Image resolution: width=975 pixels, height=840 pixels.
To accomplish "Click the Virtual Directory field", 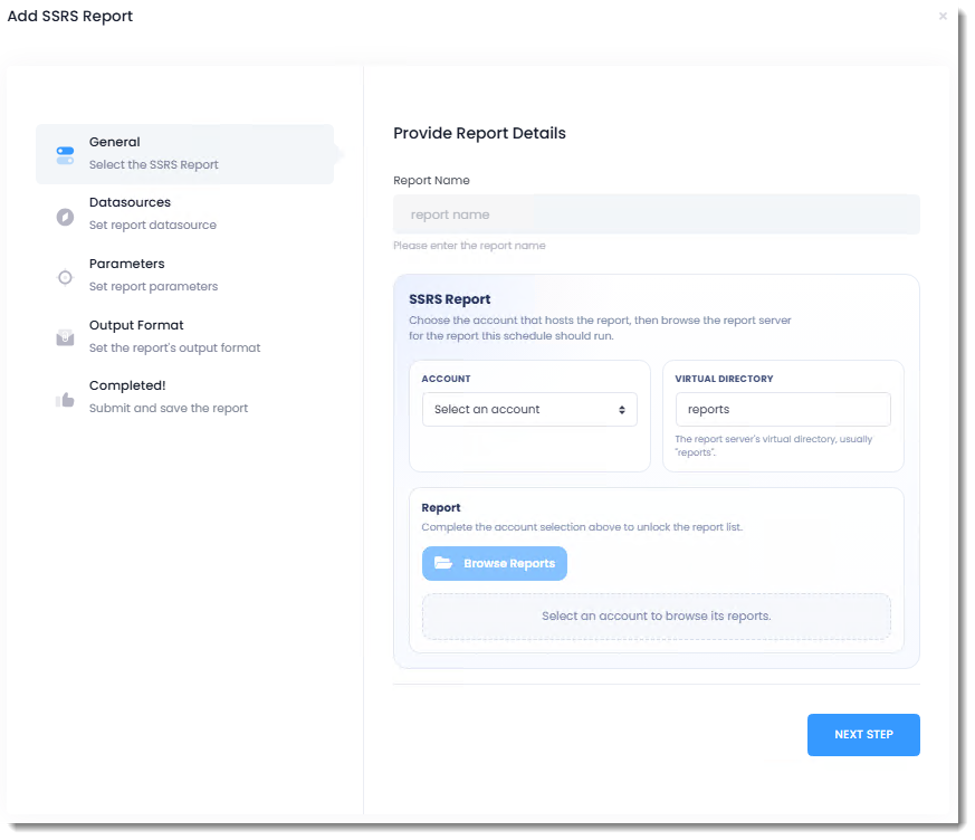I will click(x=783, y=409).
